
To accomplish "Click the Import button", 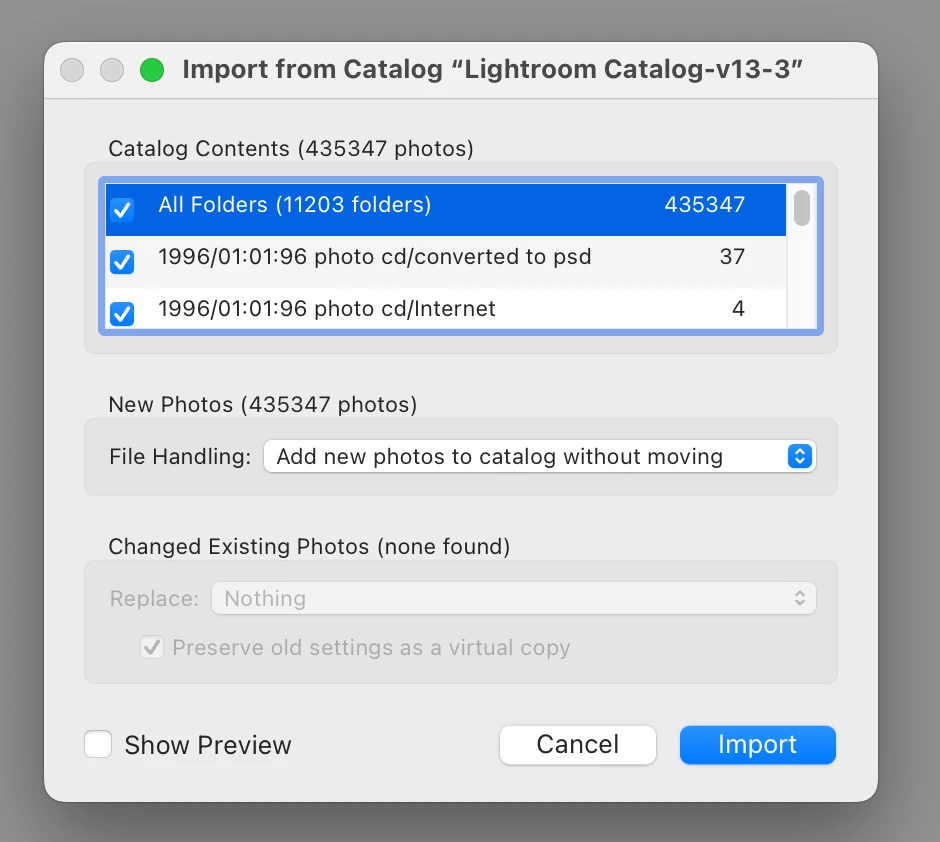I will pyautogui.click(x=758, y=744).
